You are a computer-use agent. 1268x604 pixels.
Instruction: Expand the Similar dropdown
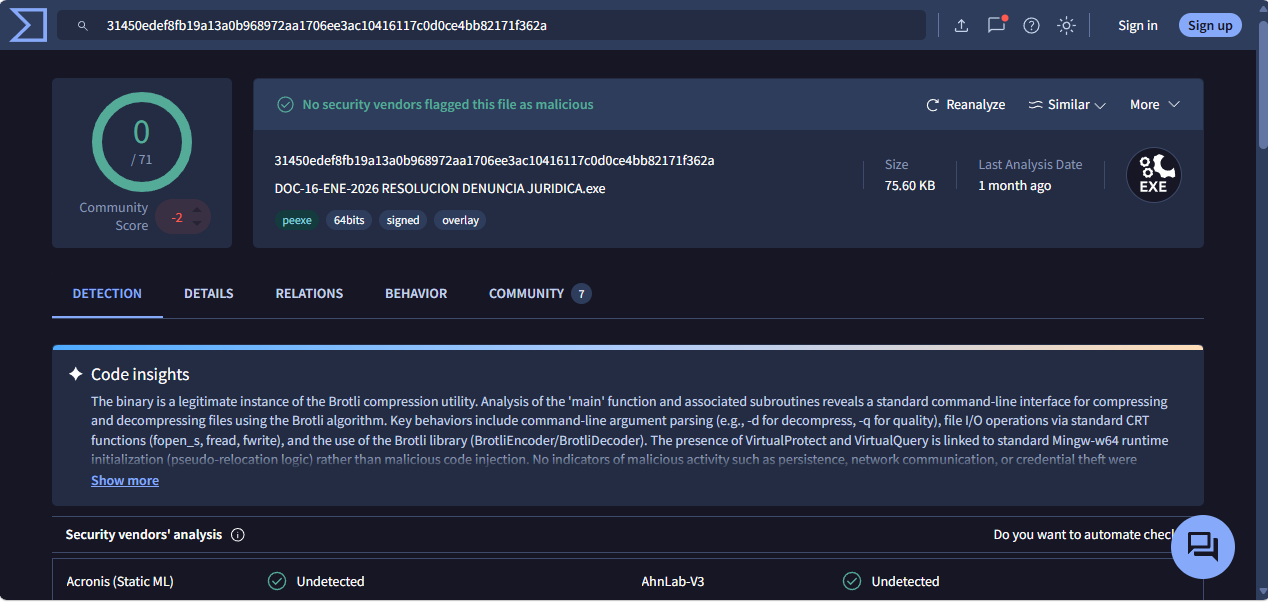(1067, 104)
